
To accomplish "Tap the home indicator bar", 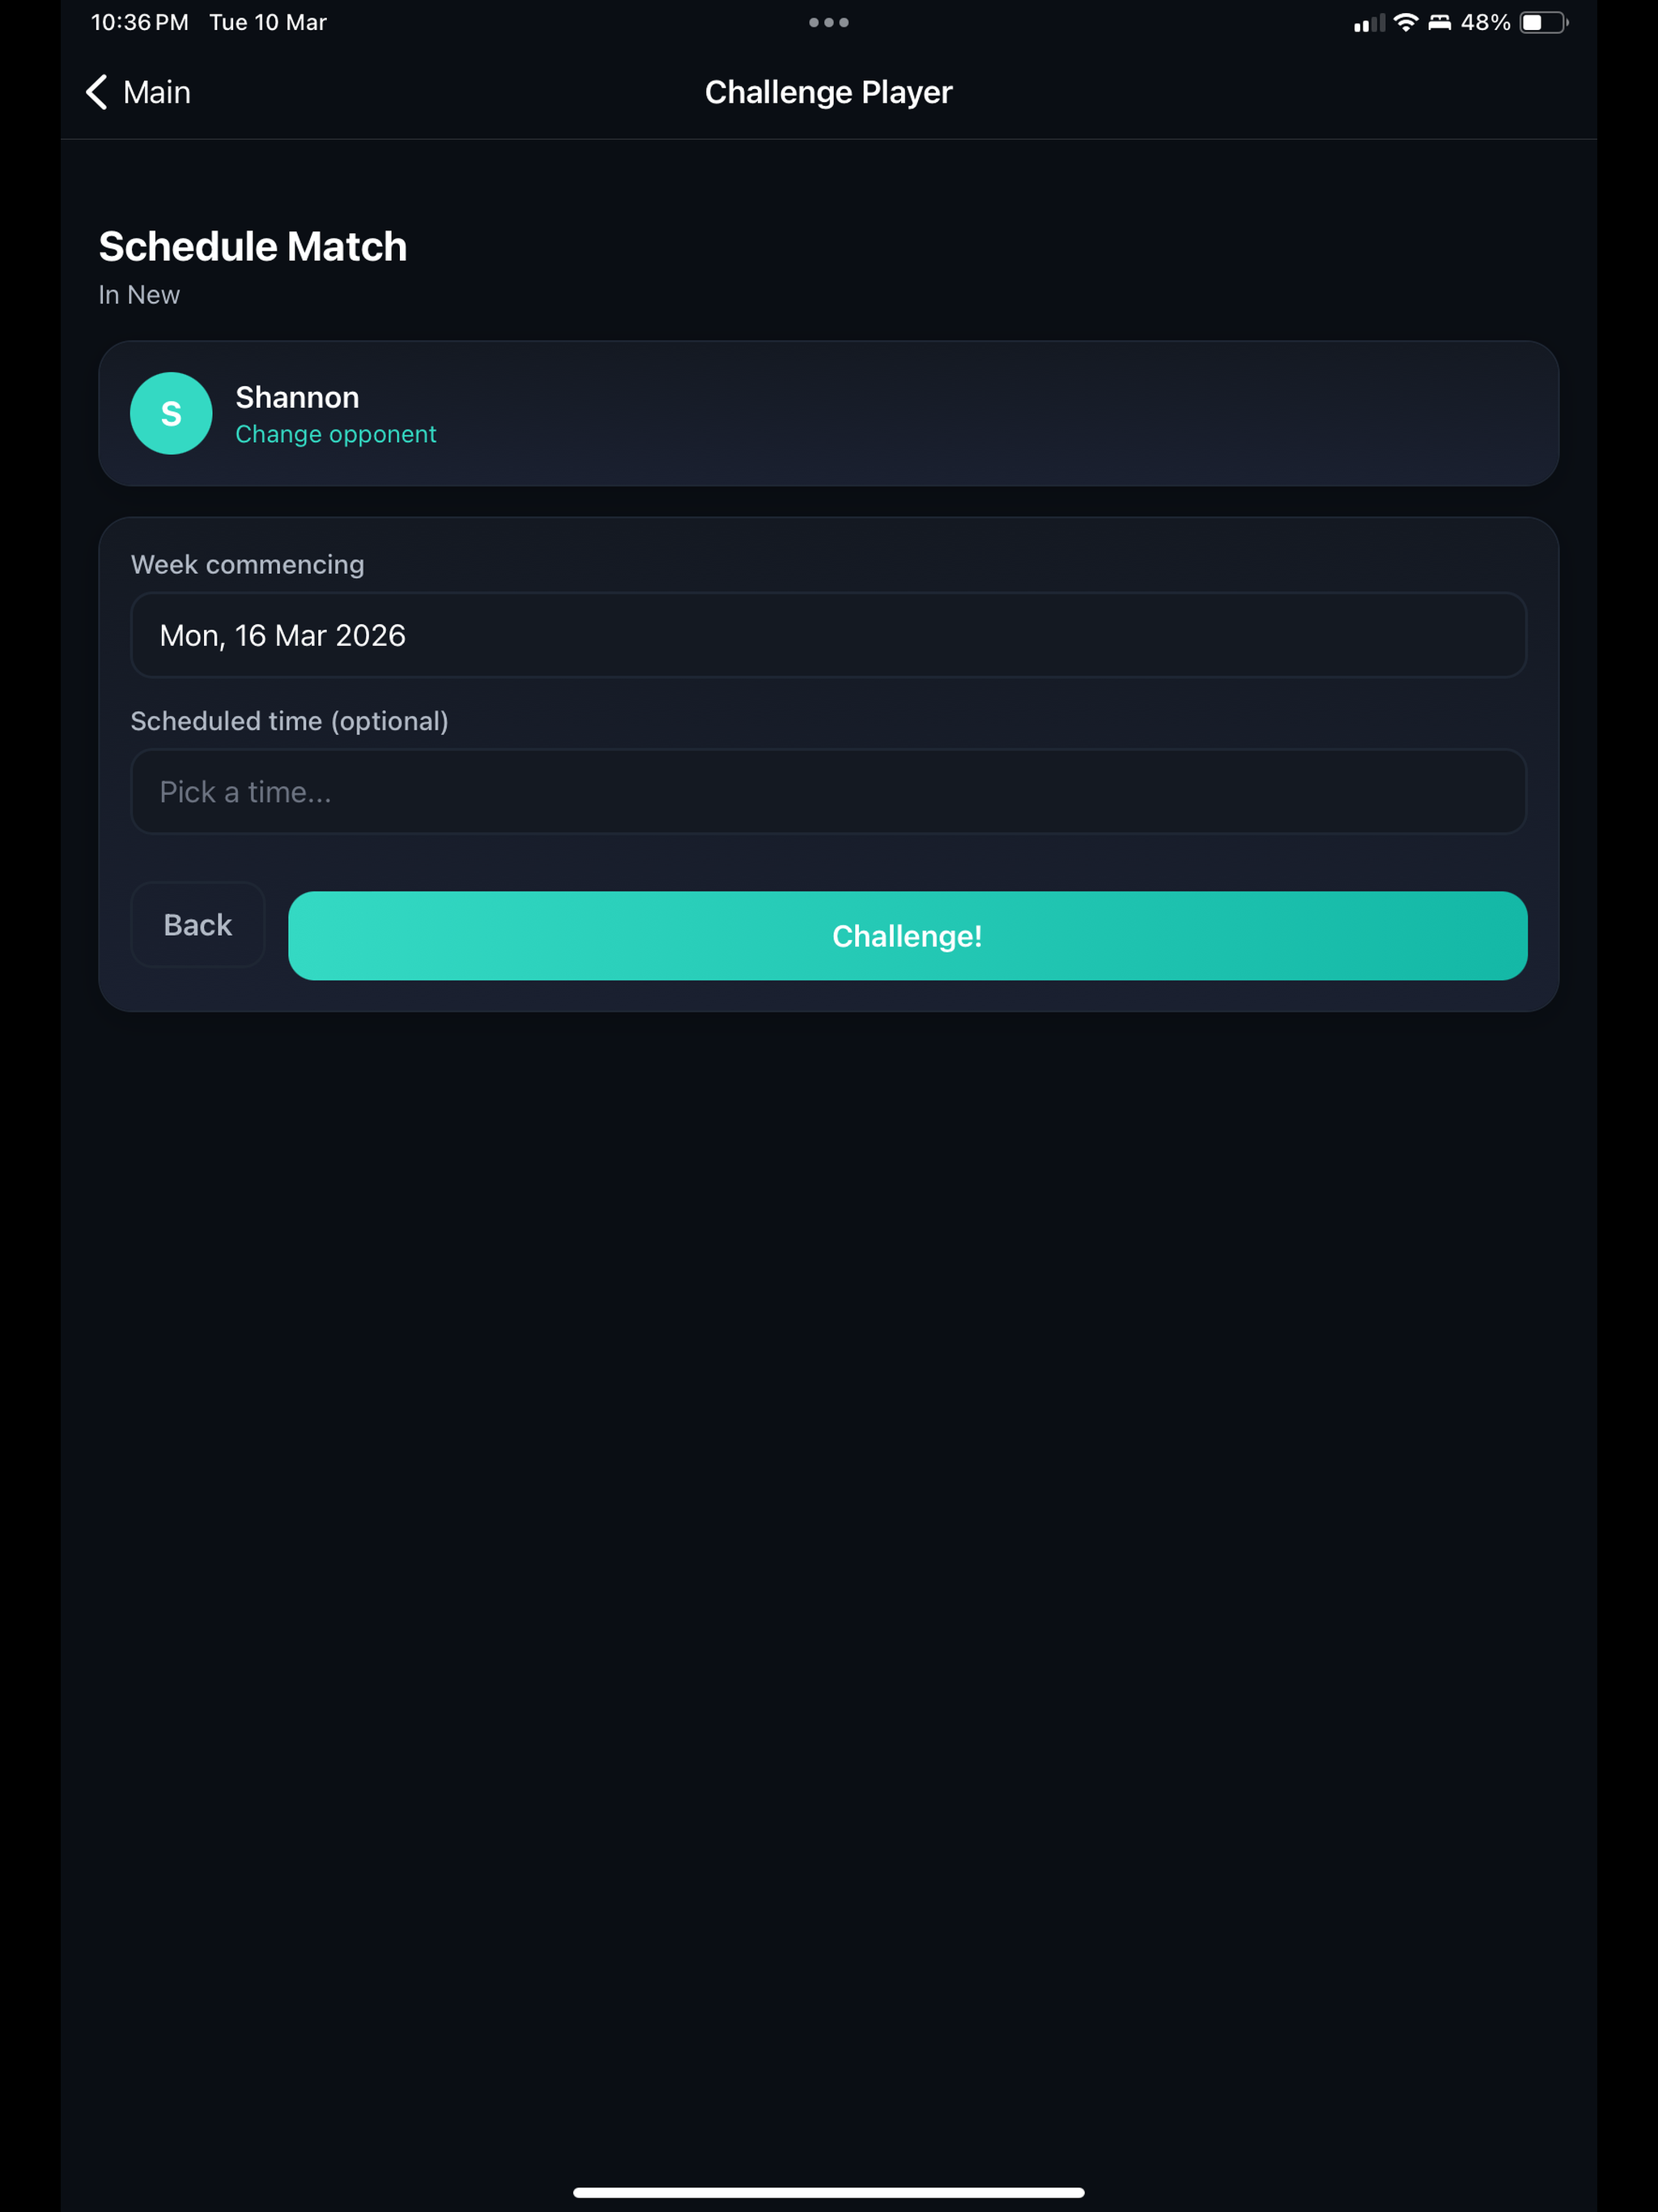I will 828,2192.
